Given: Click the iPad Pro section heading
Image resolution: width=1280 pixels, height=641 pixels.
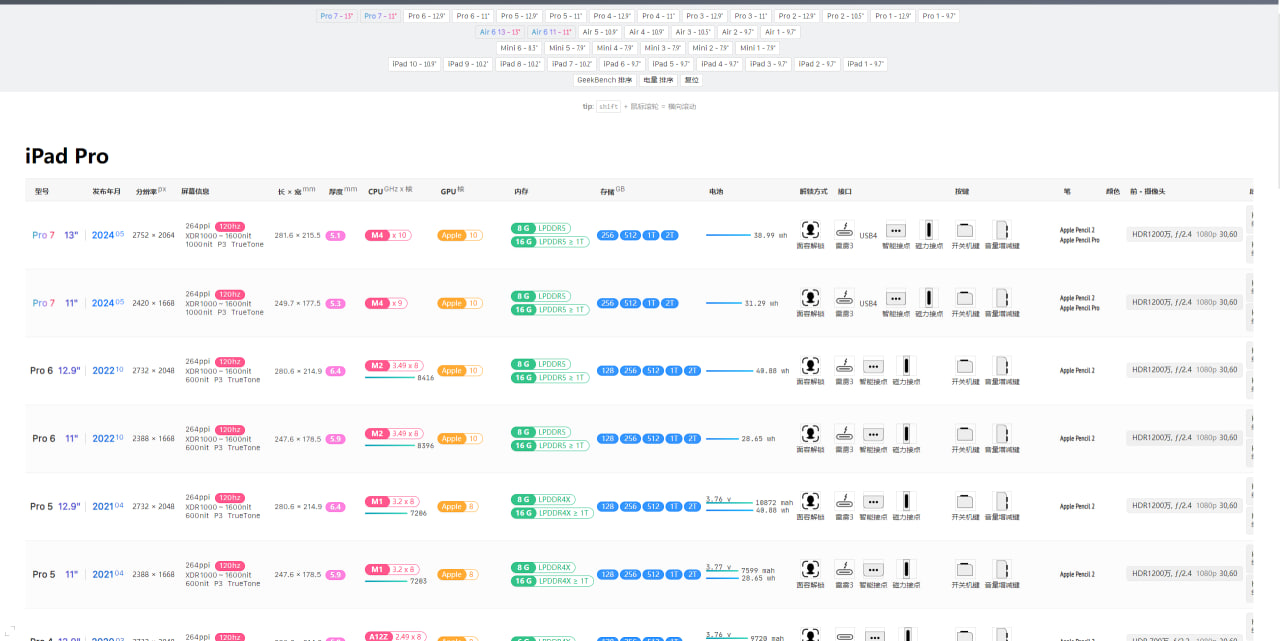Looking at the screenshot, I should point(67,156).
